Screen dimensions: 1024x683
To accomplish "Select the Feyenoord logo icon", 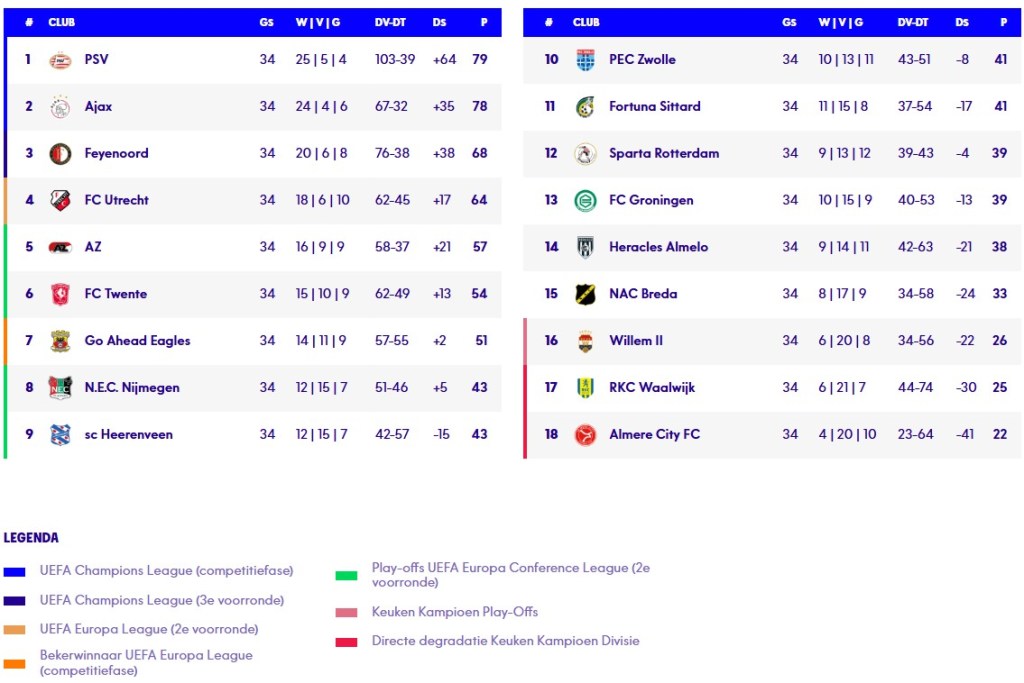I will click(x=60, y=154).
